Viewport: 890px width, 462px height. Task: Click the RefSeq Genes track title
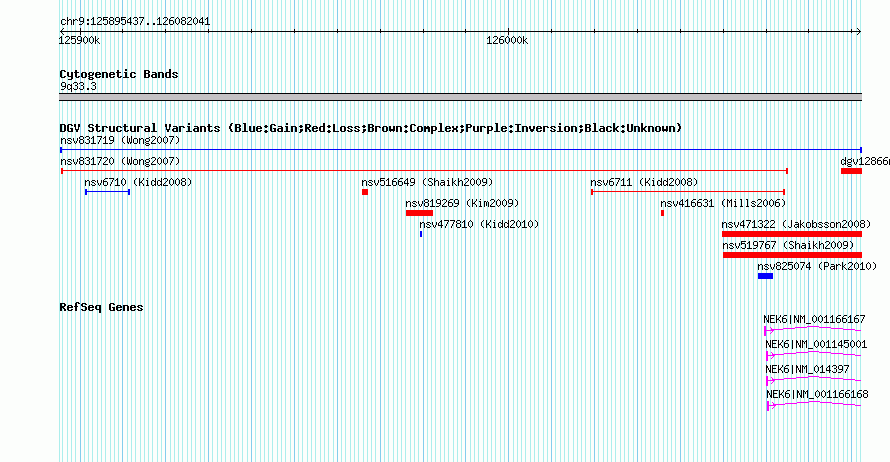101,307
